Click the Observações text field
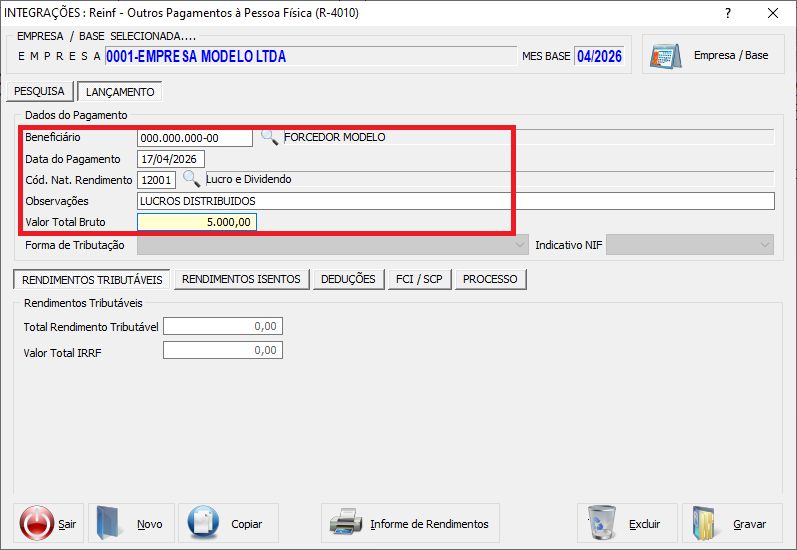797x550 pixels. click(x=455, y=201)
